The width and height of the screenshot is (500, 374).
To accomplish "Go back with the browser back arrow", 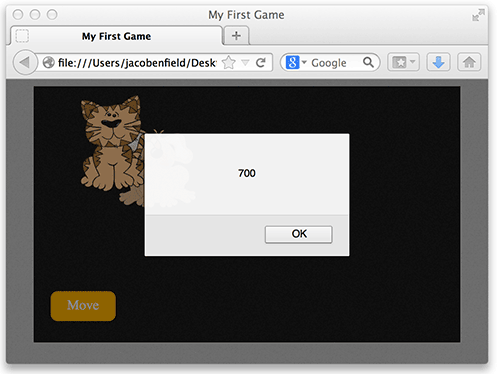I will pyautogui.click(x=24, y=62).
